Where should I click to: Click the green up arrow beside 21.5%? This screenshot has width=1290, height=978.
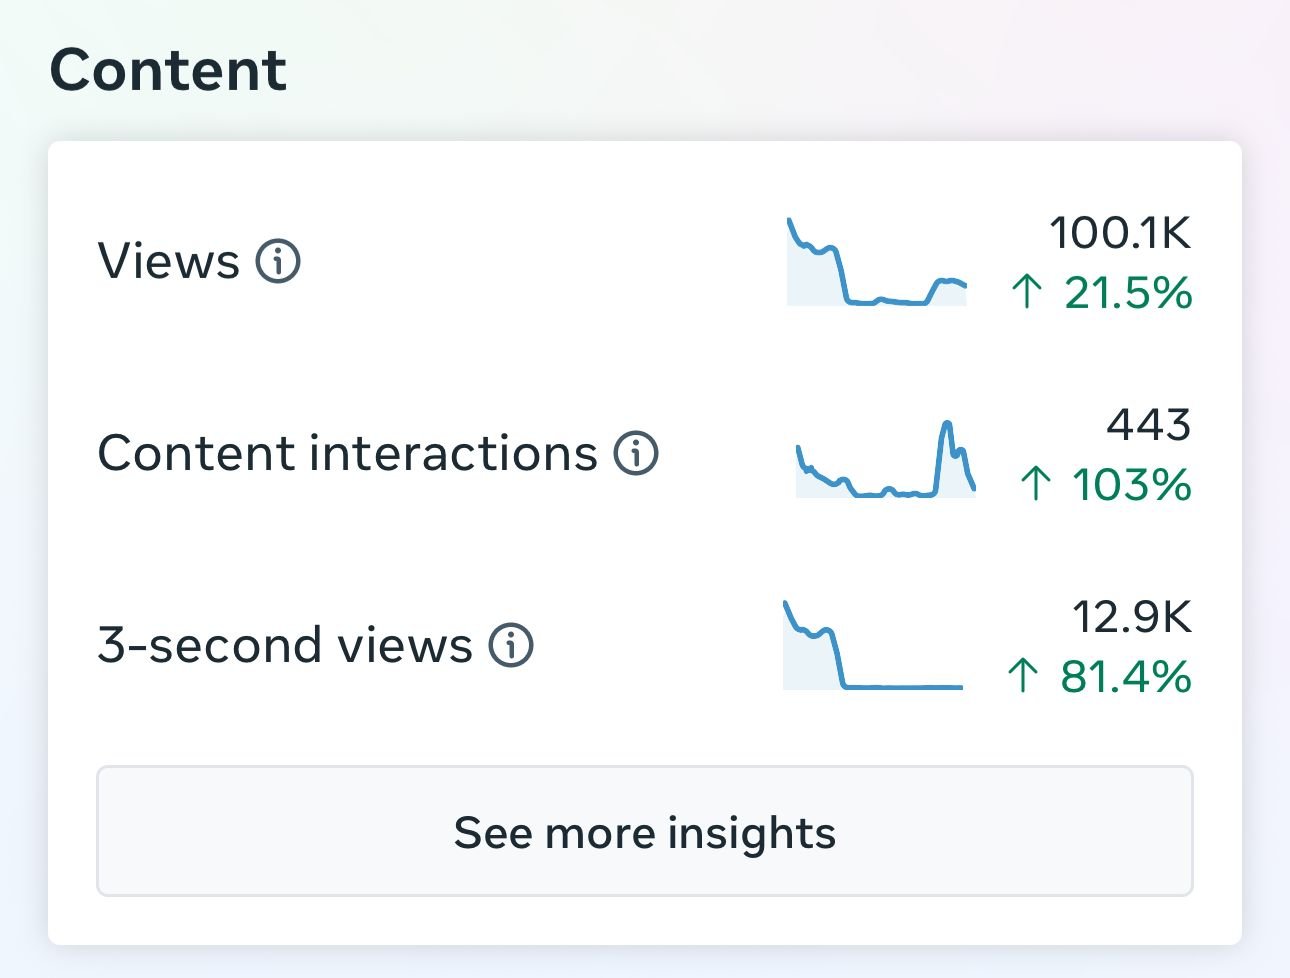coord(1027,293)
